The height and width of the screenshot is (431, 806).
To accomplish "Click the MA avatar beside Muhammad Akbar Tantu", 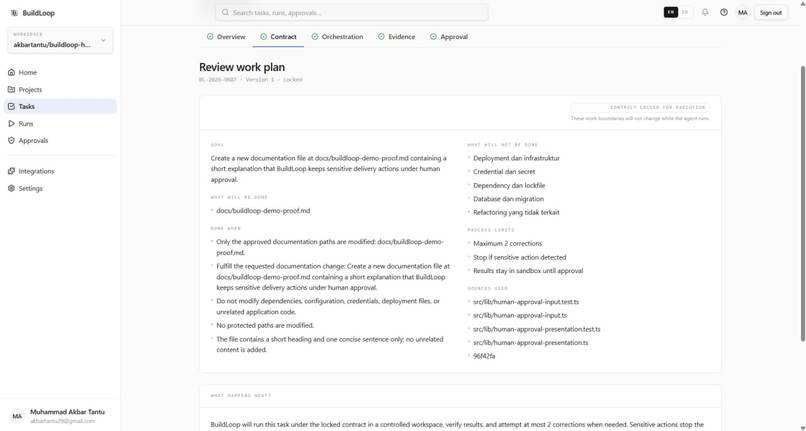I will pos(17,416).
